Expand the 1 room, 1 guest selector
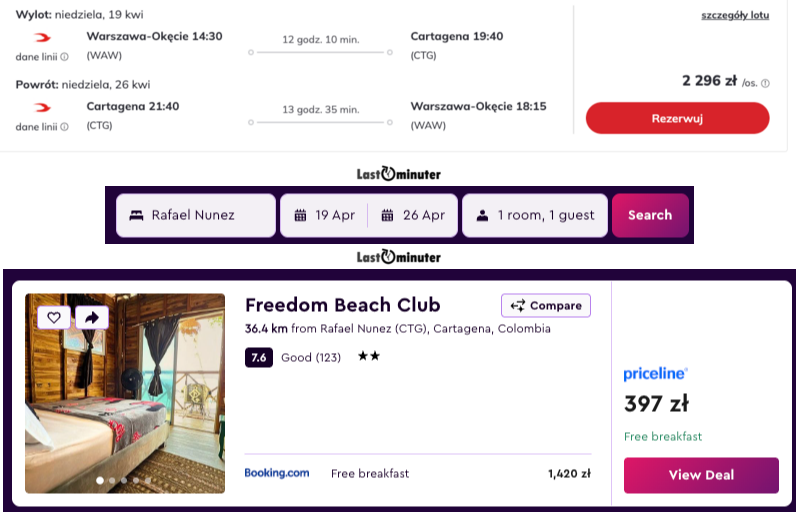800x512 pixels. pyautogui.click(x=535, y=215)
